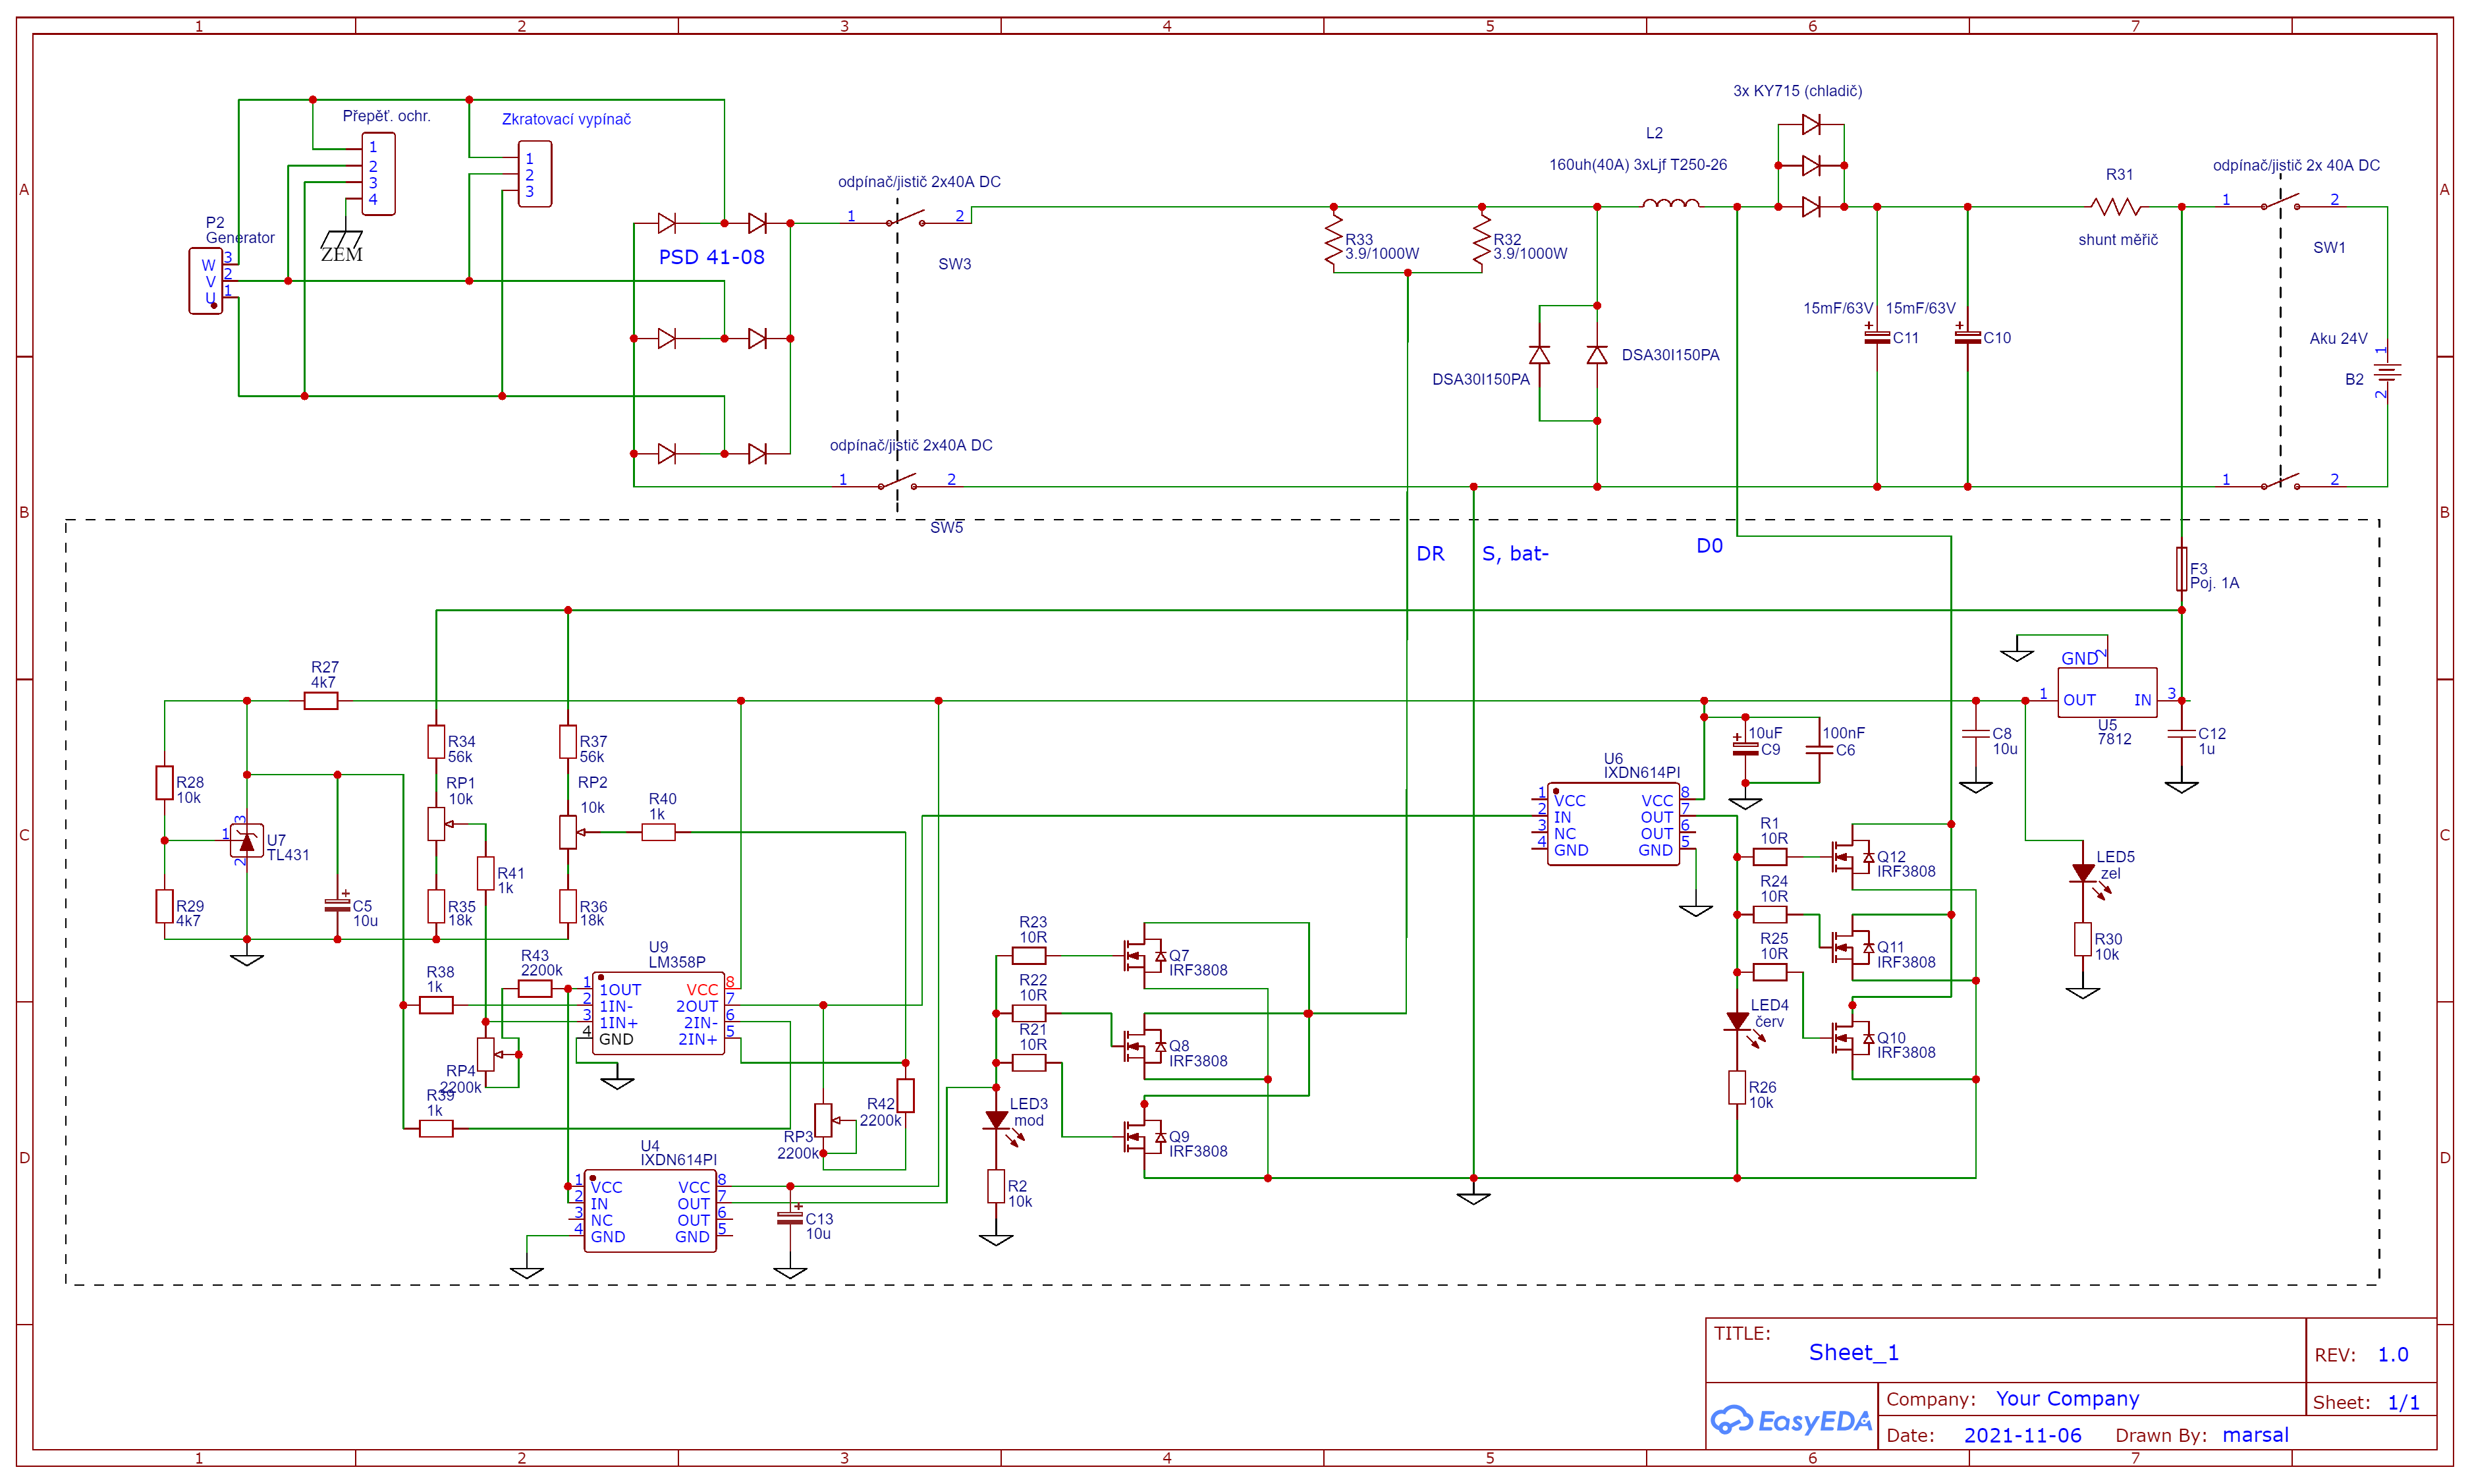
Task: Select the RP3 2200k potentiometer
Action: point(824,1120)
